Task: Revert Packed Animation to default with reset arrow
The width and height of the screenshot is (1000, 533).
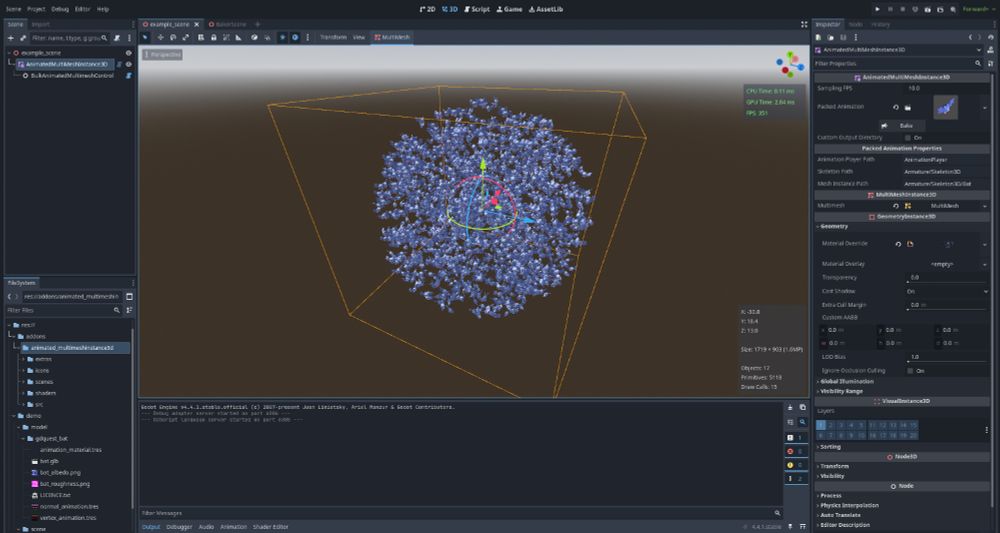Action: 895,107
